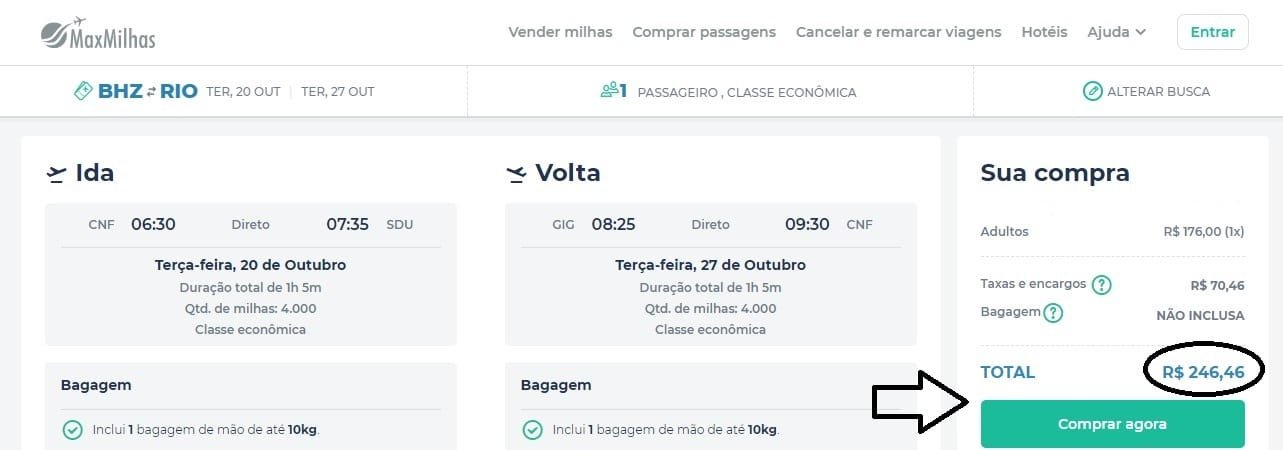1283x450 pixels.
Task: Click the Volta return plane icon
Action: click(x=516, y=174)
